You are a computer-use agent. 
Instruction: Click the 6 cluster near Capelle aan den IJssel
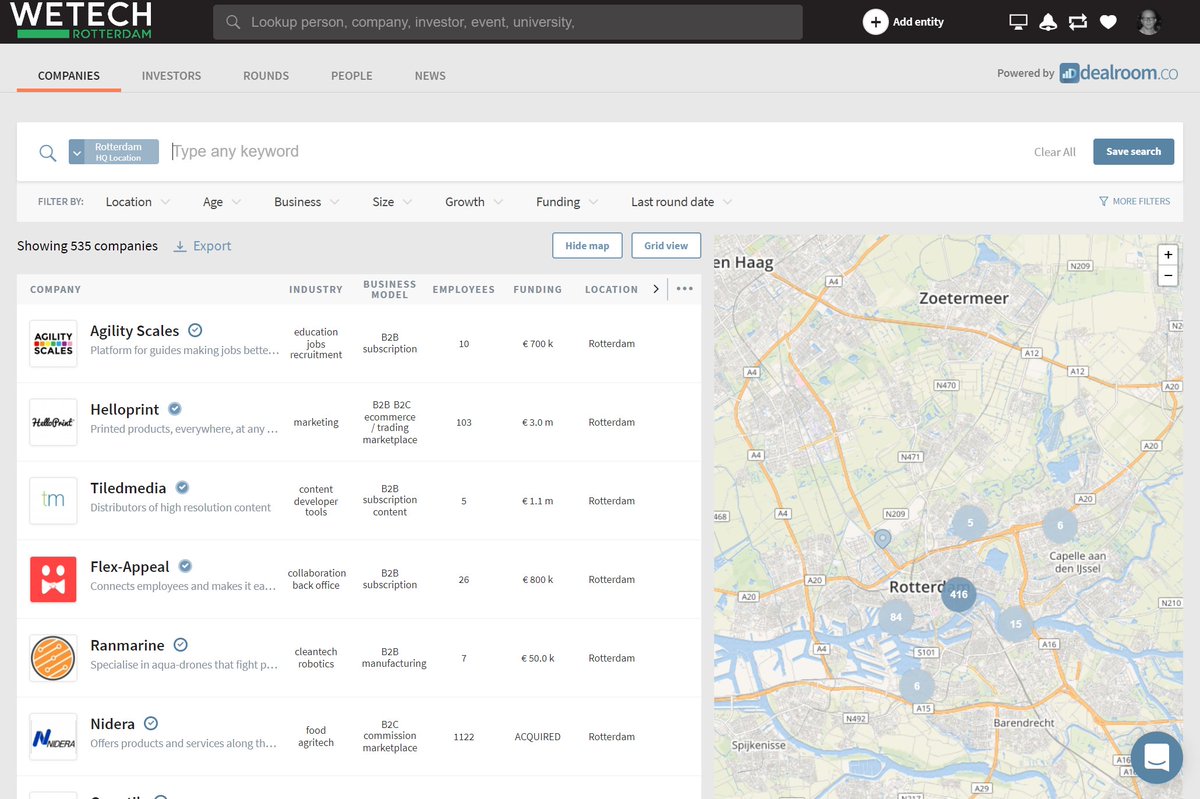1060,525
